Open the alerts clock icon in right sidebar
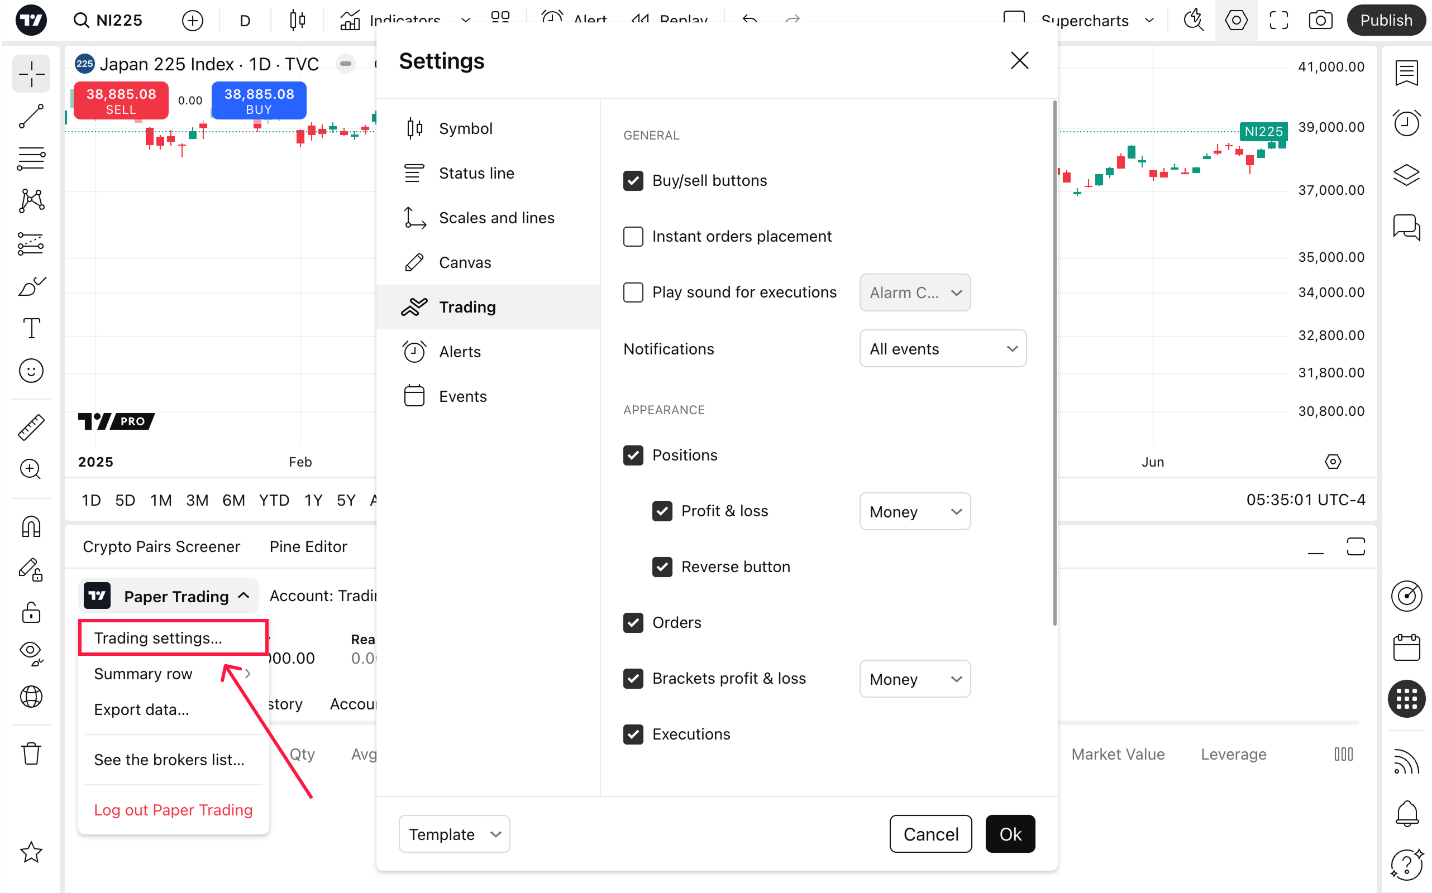 [1407, 123]
